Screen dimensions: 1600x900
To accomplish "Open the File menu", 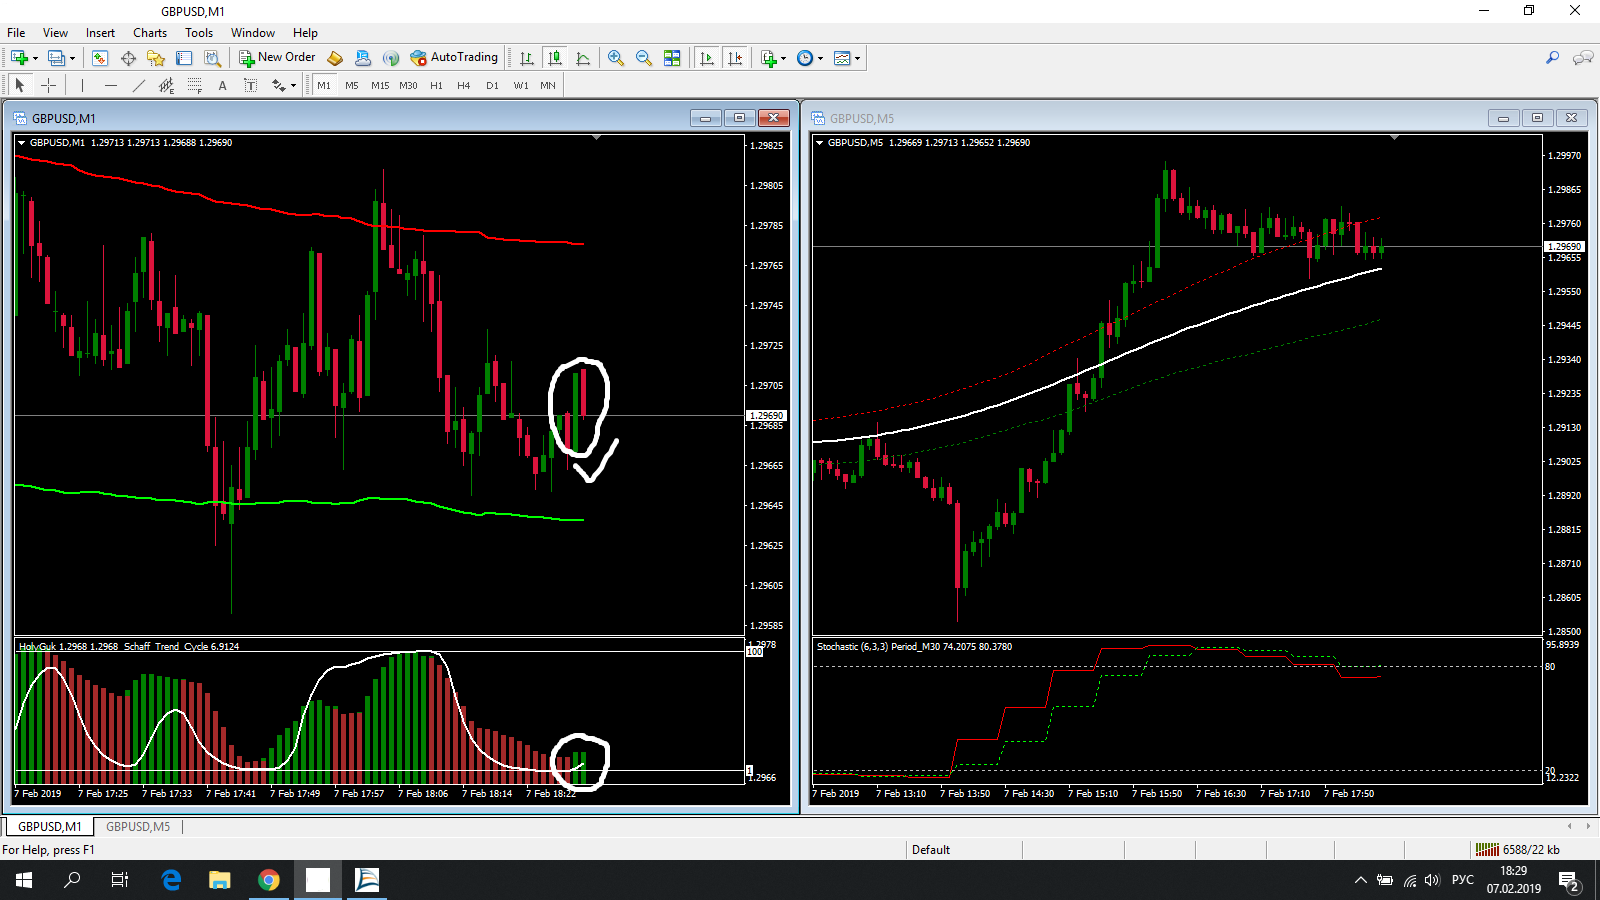I will click(x=16, y=33).
